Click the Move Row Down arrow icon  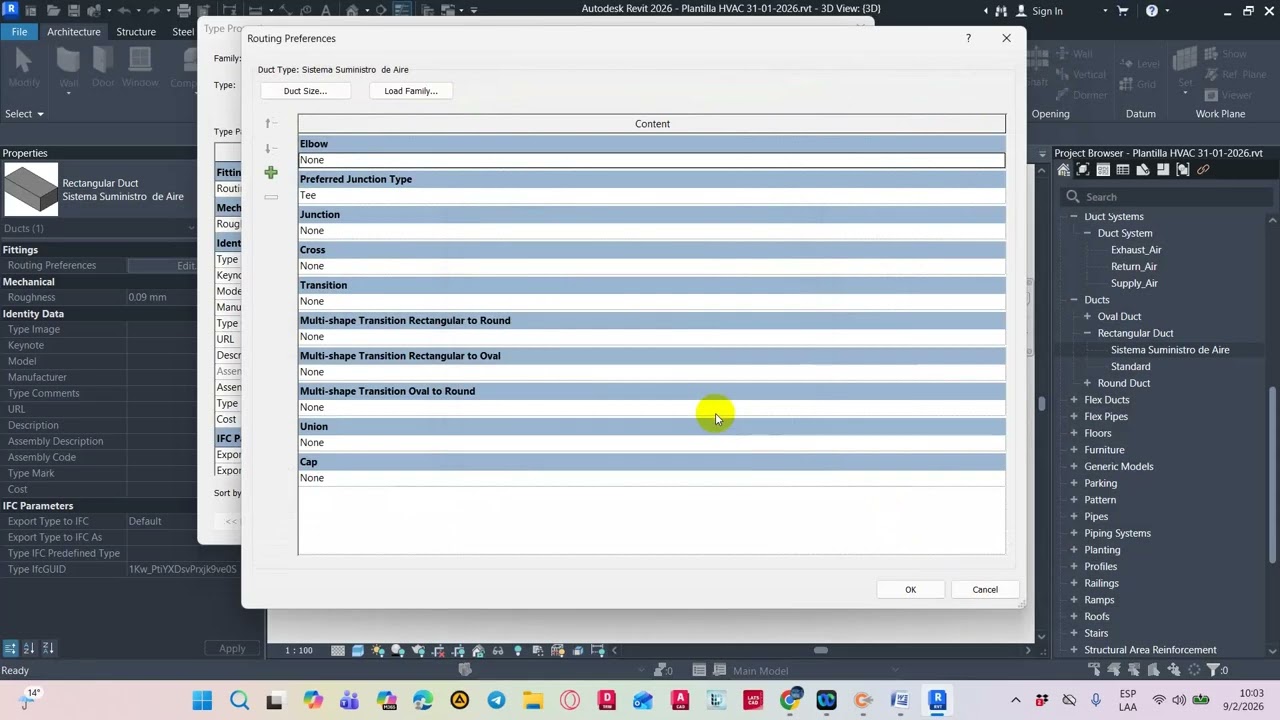coord(271,149)
